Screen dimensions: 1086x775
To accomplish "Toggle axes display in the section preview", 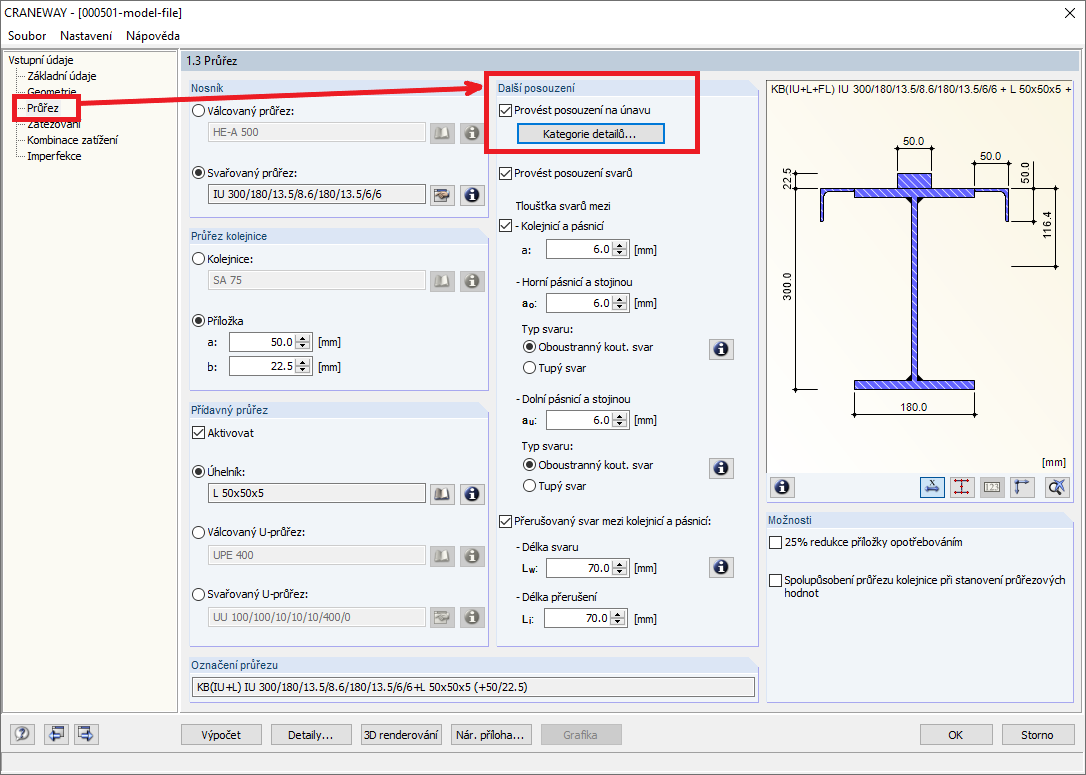I will coord(1023,487).
